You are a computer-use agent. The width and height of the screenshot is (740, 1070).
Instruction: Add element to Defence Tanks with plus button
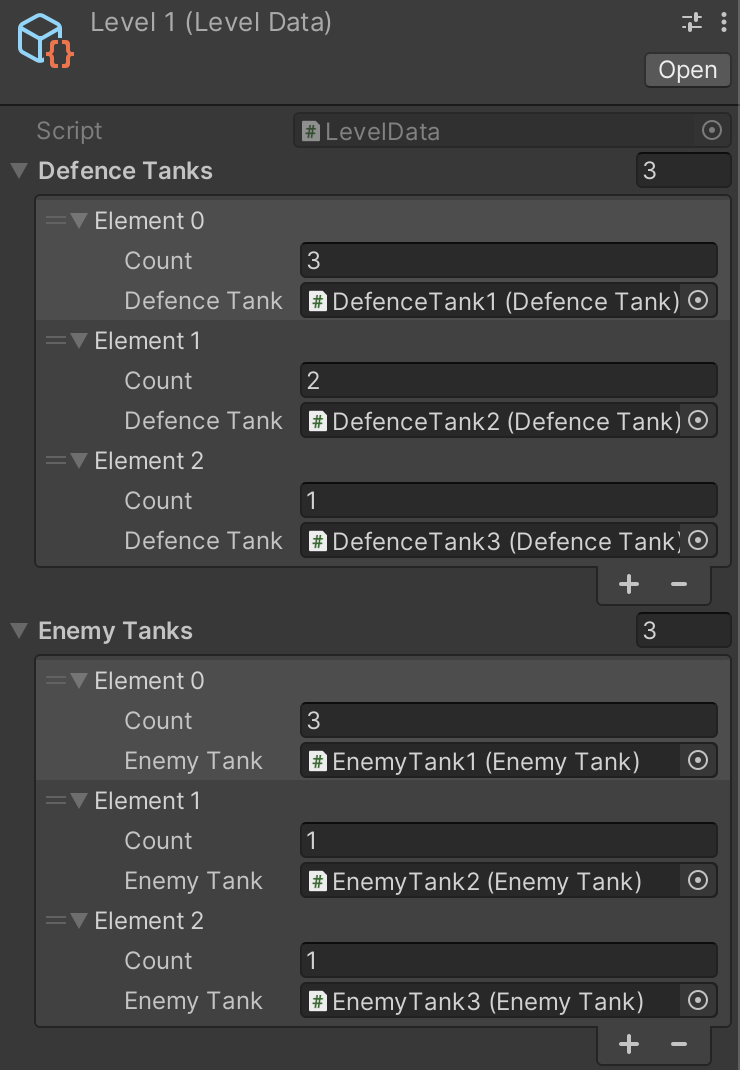628,583
